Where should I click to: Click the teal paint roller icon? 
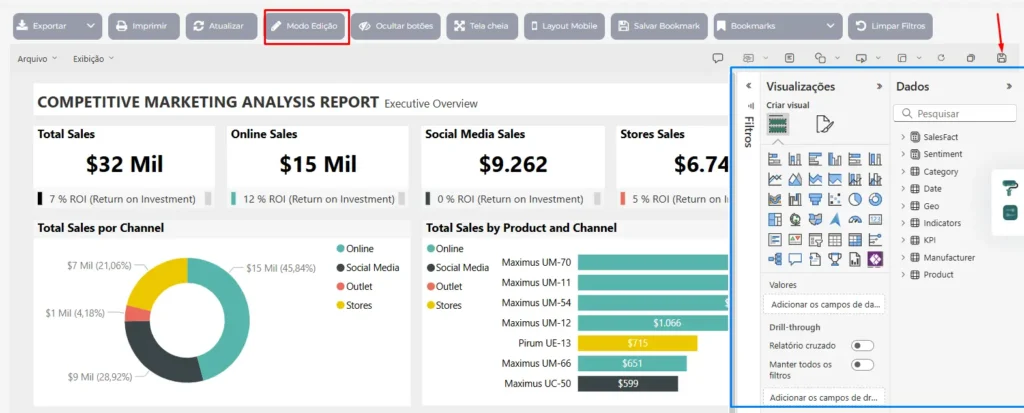pyautogui.click(x=1009, y=187)
